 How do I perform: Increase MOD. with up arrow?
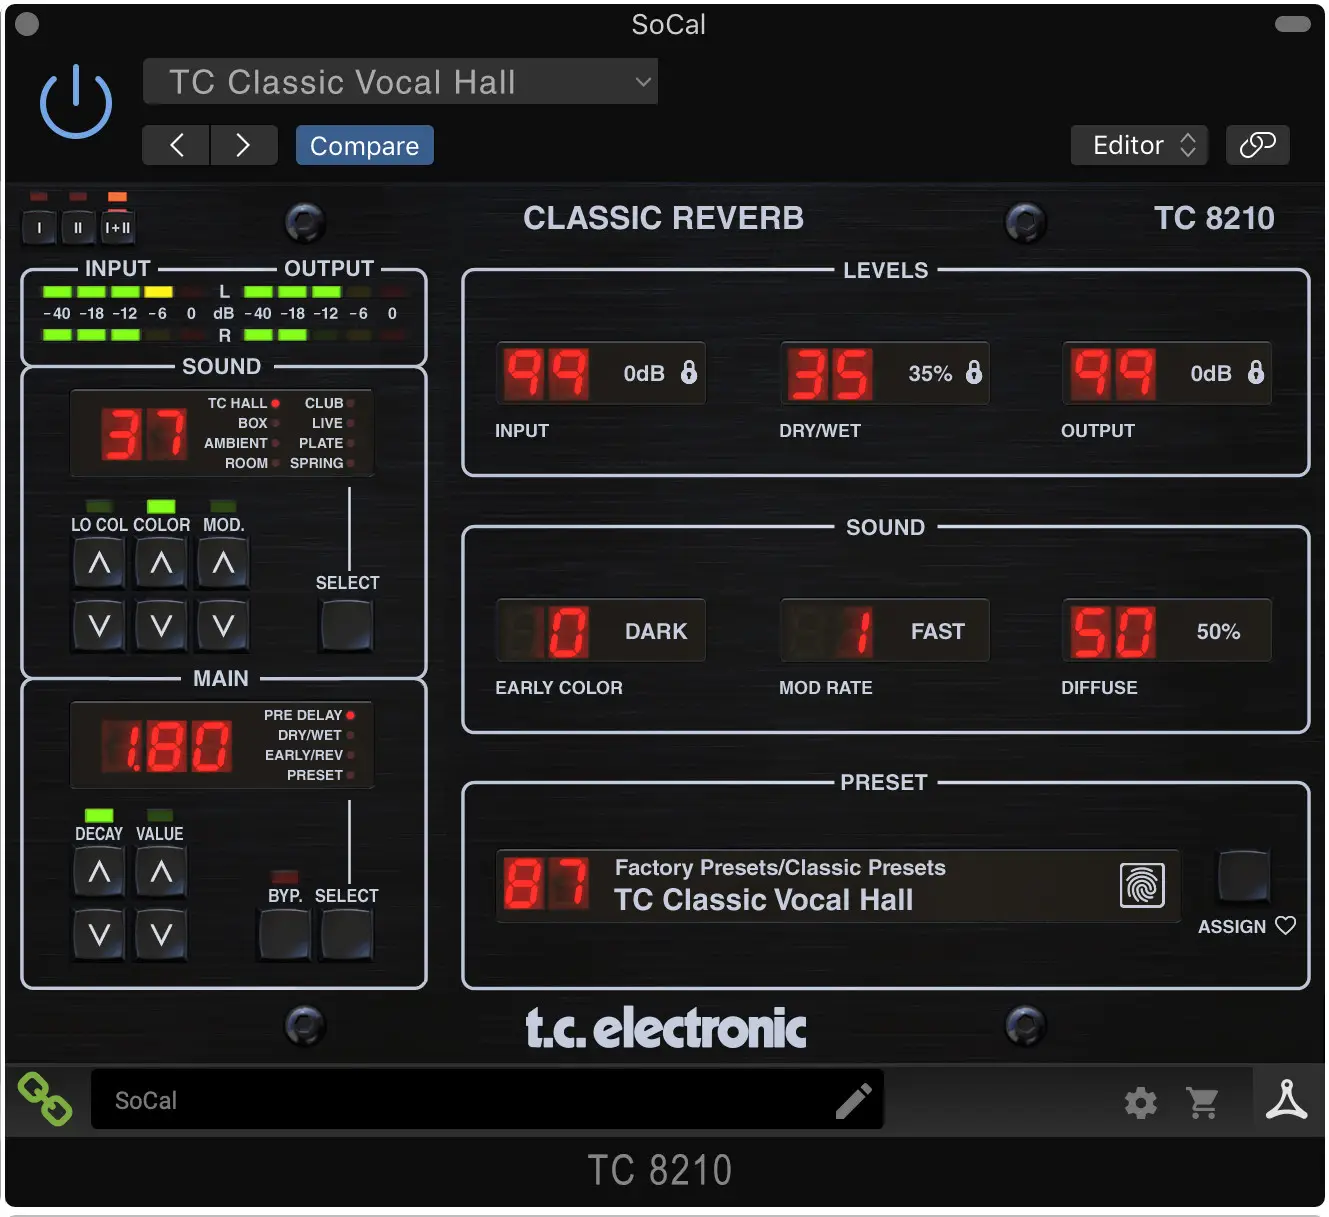pos(223,563)
